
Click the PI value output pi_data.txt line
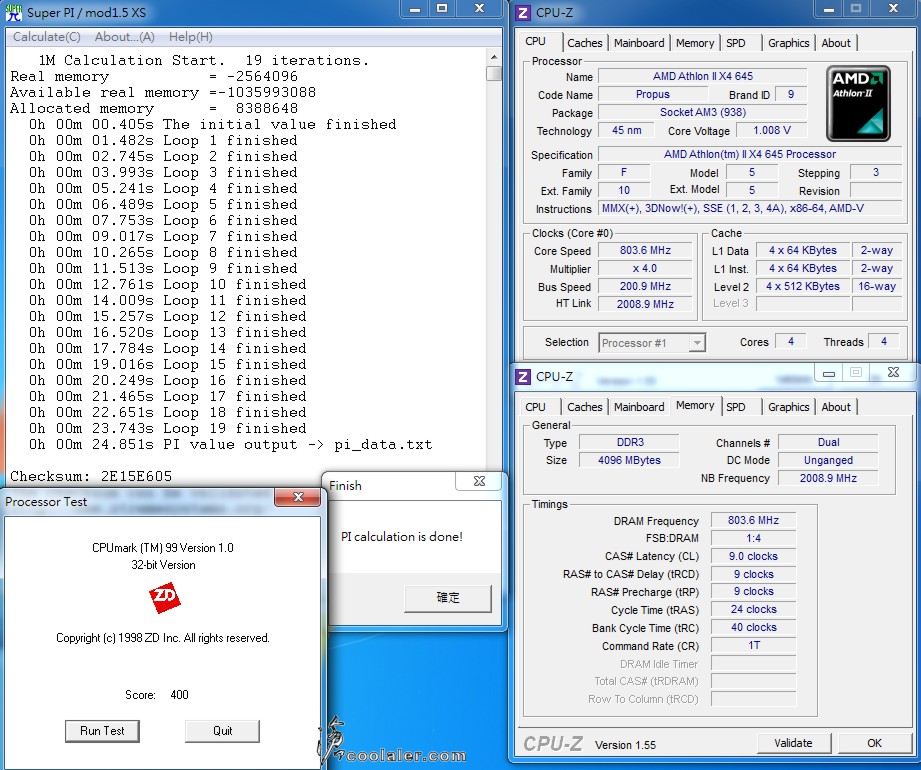tap(231, 445)
